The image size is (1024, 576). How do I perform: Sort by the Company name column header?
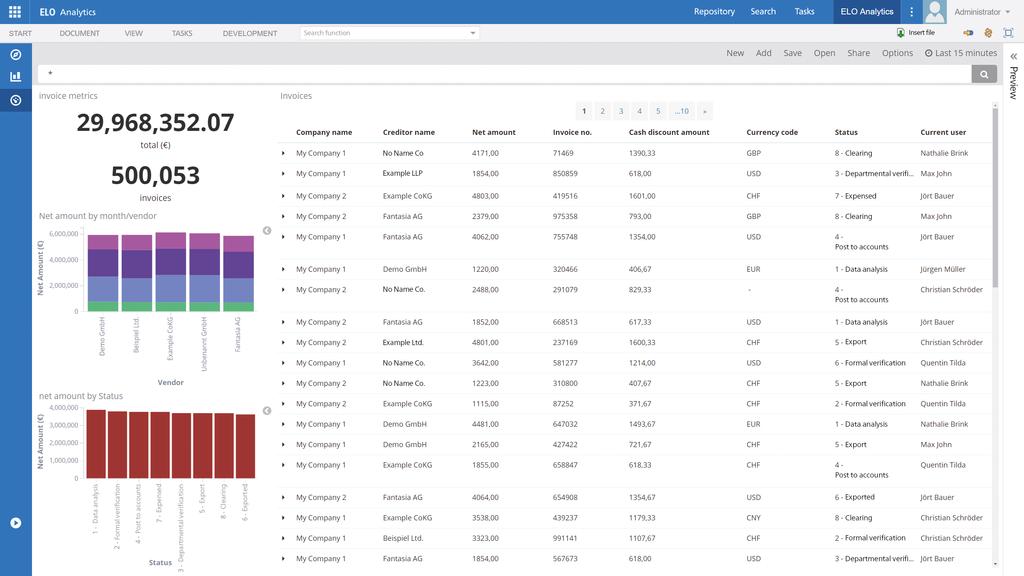click(x=324, y=133)
